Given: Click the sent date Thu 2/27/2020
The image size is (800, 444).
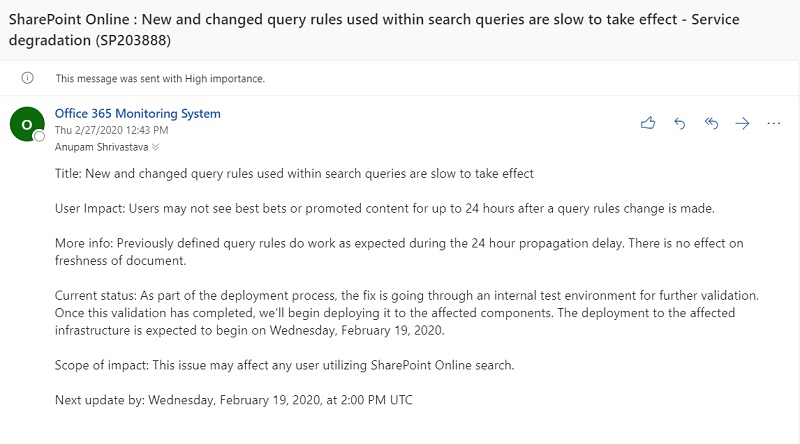Looking at the screenshot, I should (x=111, y=130).
